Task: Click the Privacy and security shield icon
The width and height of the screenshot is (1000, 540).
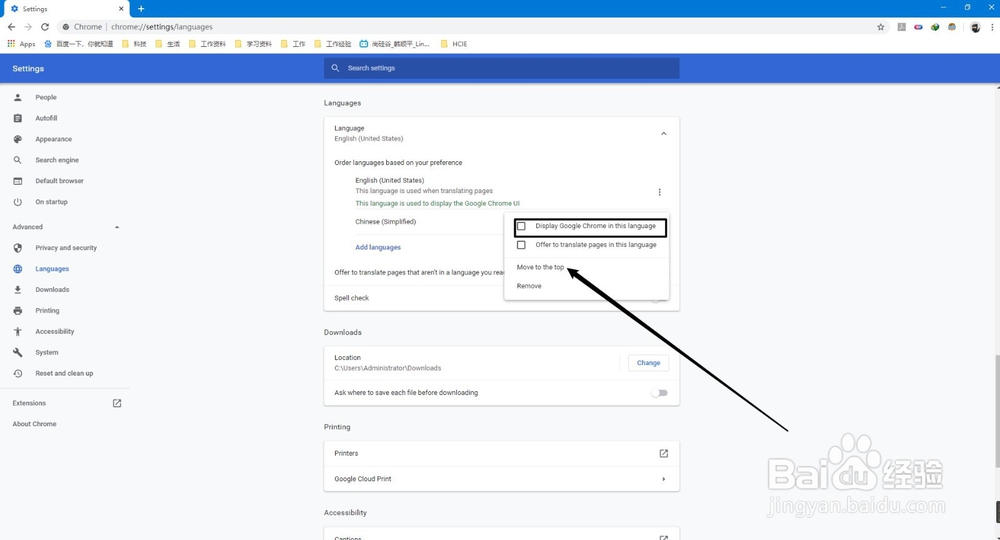Action: (x=18, y=248)
